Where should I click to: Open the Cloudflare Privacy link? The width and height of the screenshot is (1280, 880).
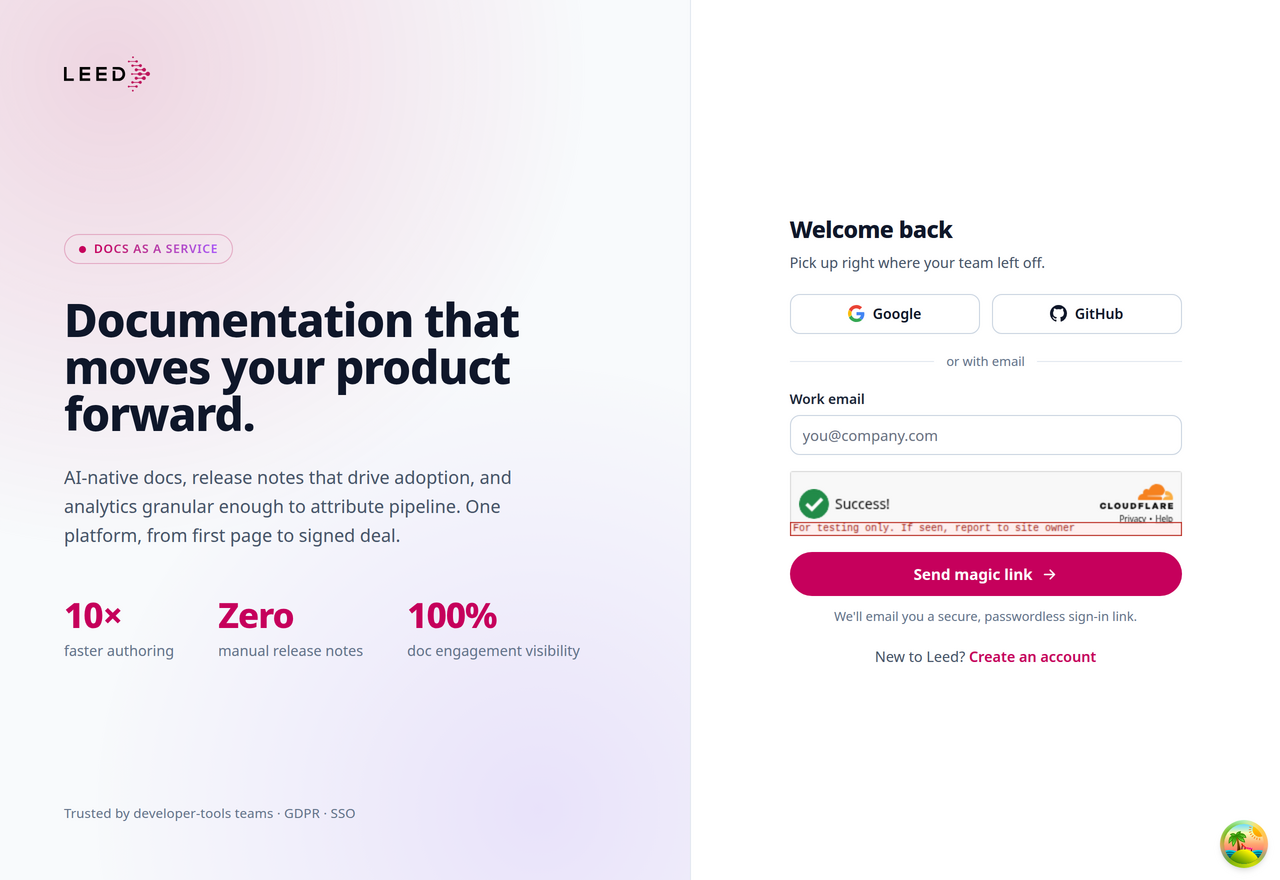[1132, 519]
